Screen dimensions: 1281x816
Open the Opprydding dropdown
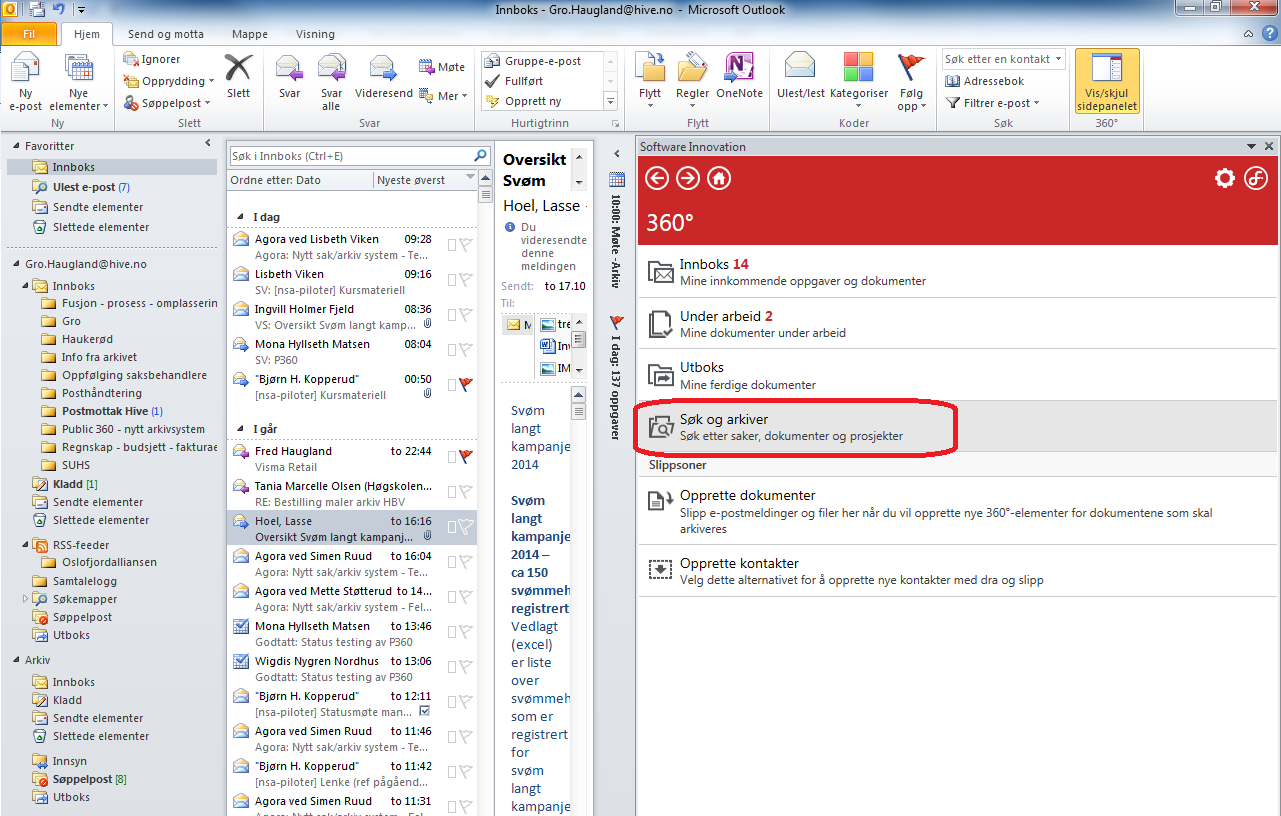pos(169,81)
